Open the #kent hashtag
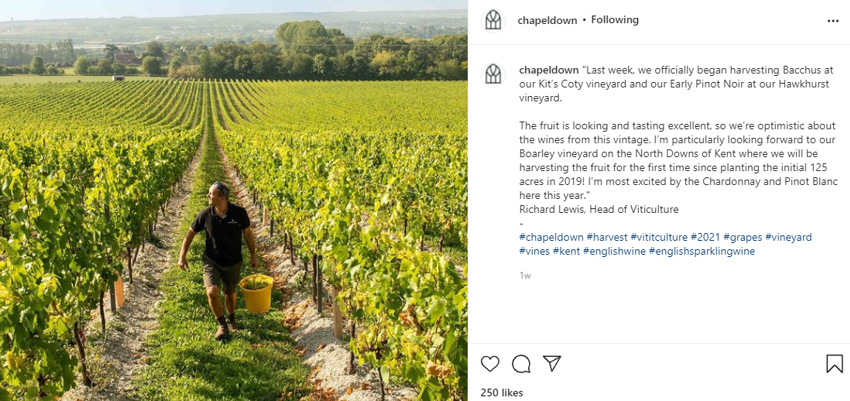 (x=566, y=251)
